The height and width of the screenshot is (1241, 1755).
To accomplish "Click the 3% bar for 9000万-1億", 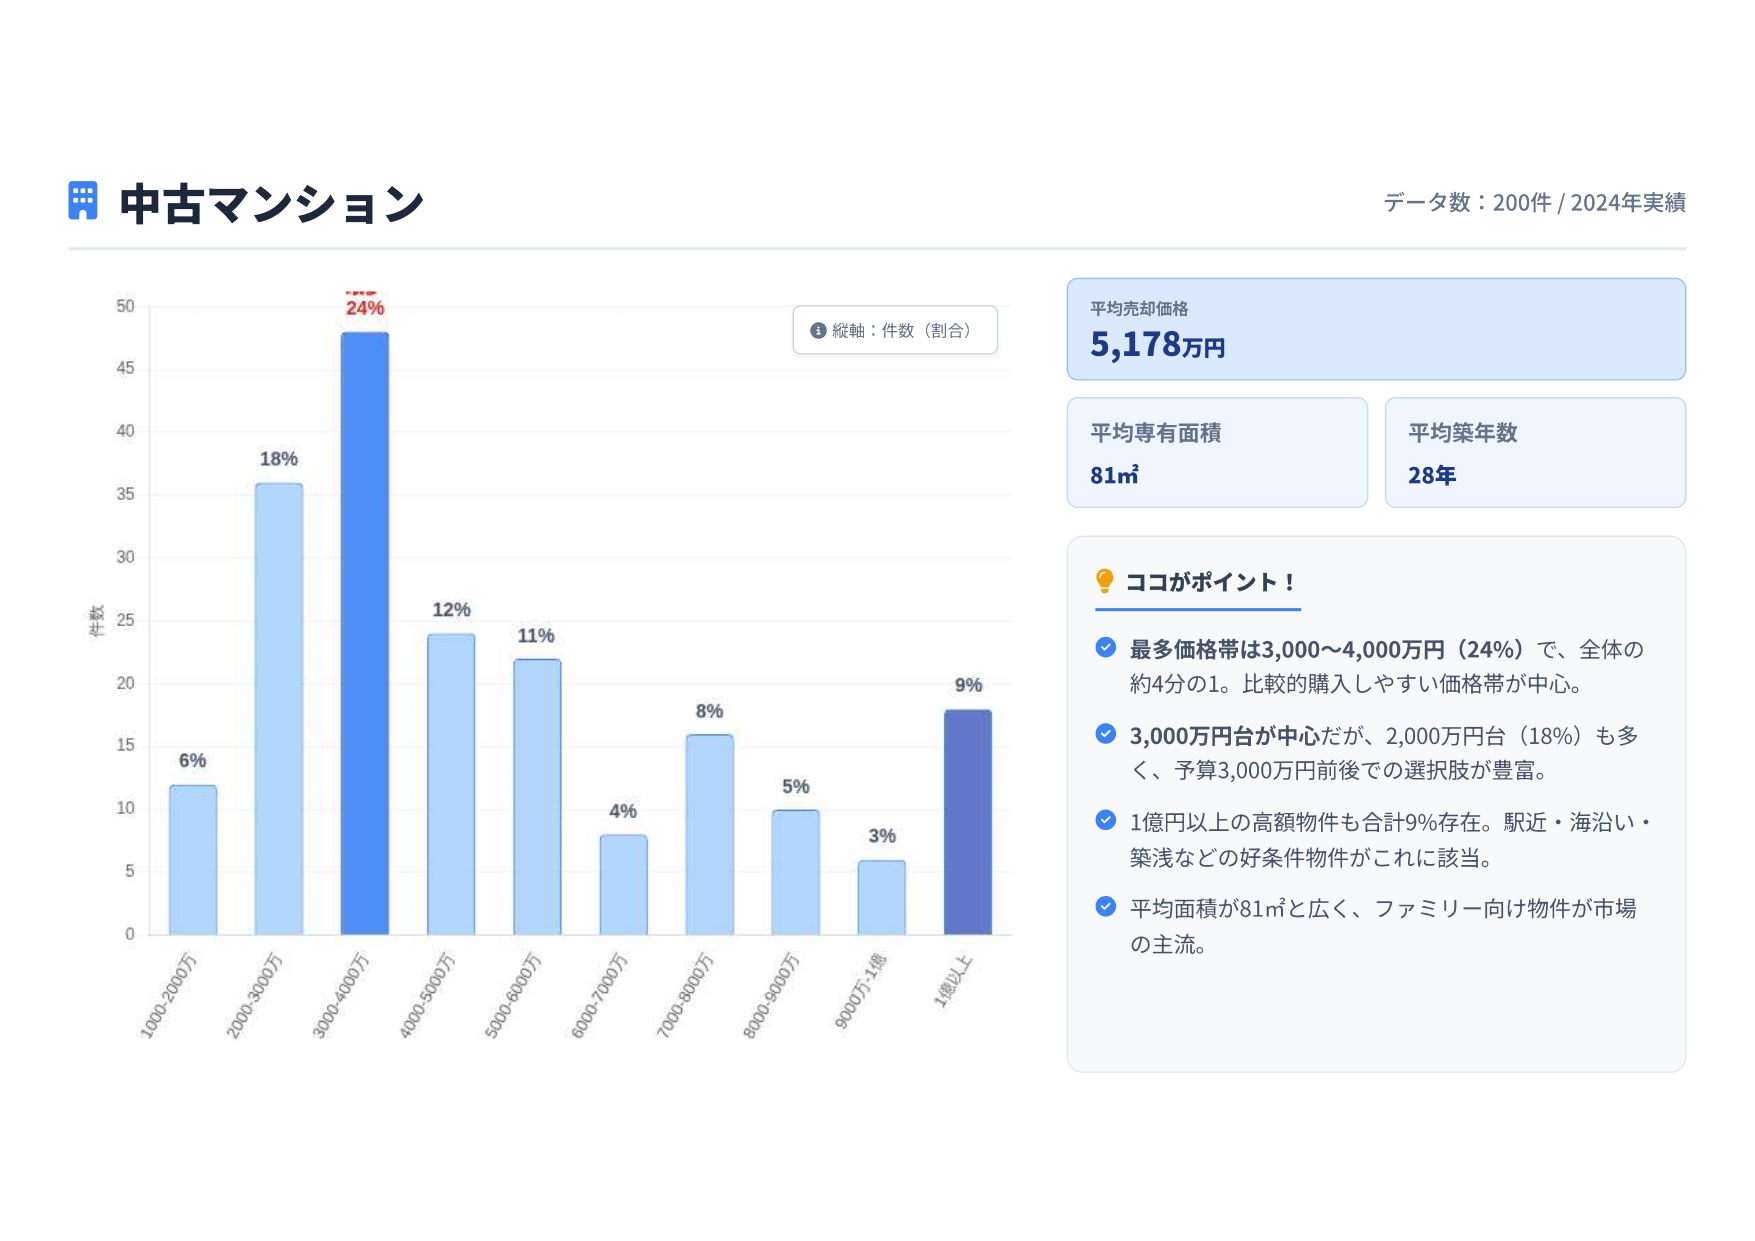I will coord(881,897).
